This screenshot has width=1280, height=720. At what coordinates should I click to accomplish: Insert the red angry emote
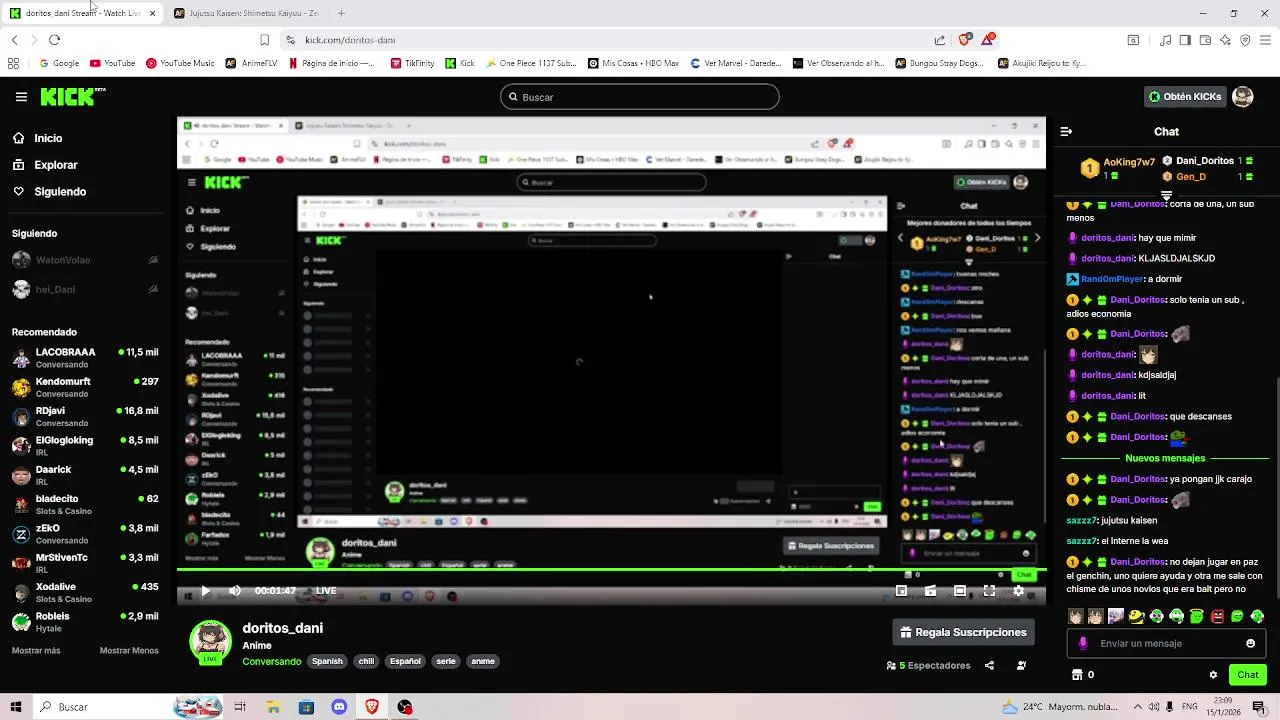(1217, 617)
